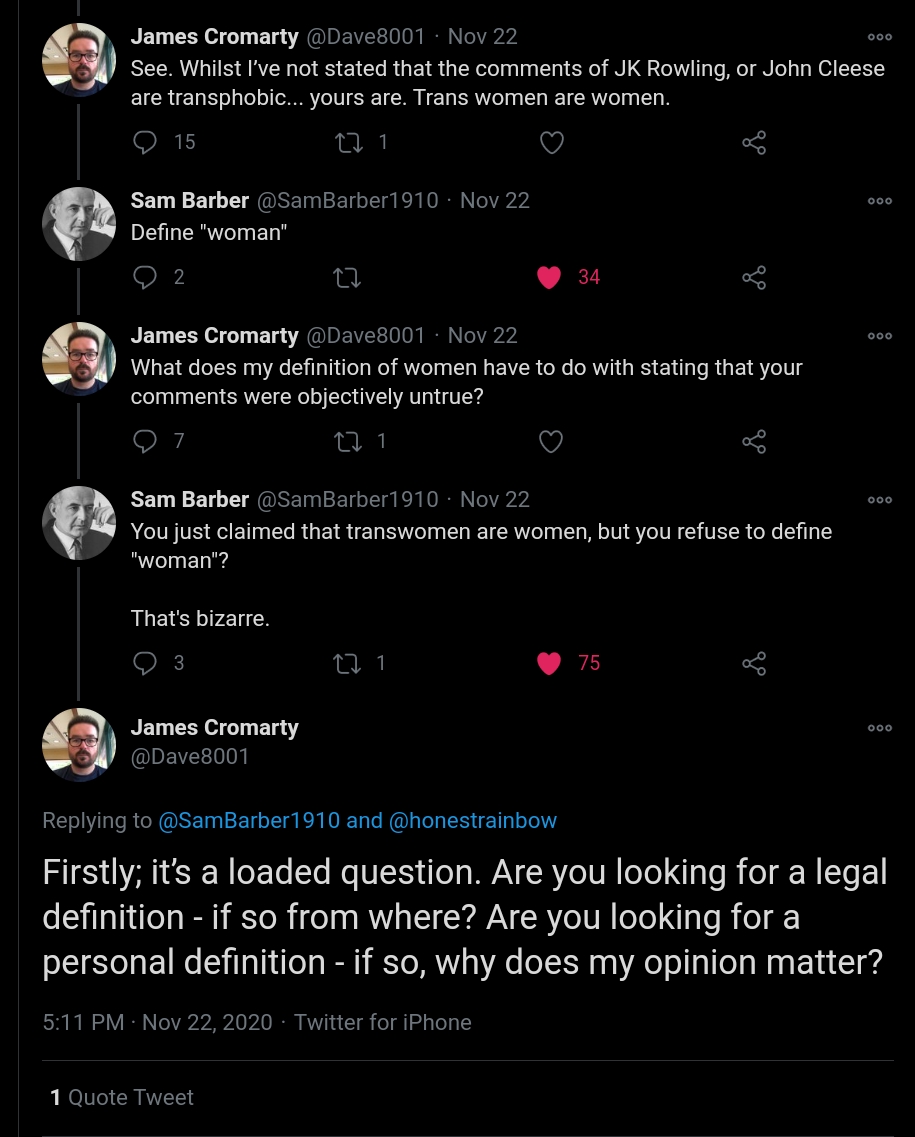
Task: Like the 'objectively untrue' tweet
Action: click(551, 441)
